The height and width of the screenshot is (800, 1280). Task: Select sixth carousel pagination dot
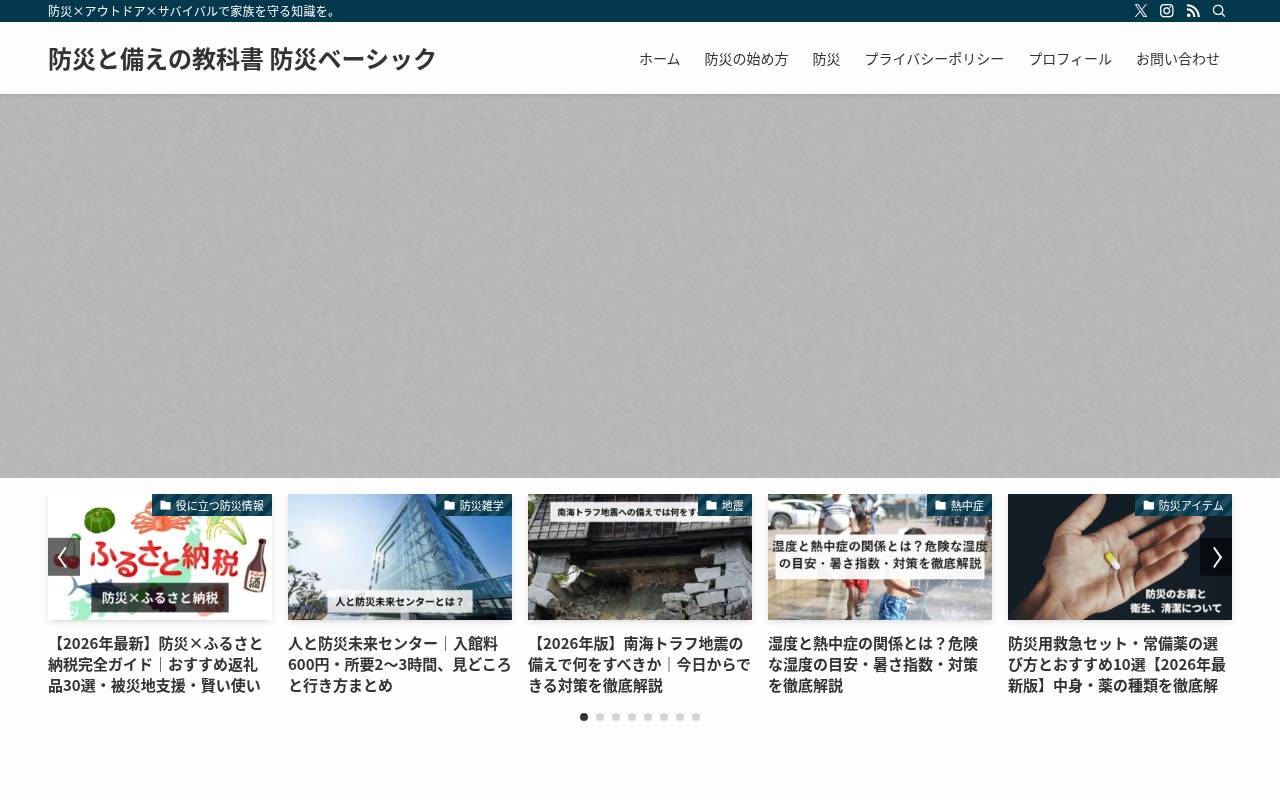(x=664, y=717)
